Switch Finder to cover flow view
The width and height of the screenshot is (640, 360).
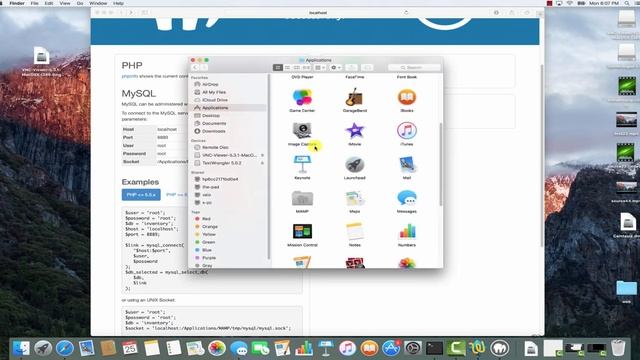pos(306,67)
